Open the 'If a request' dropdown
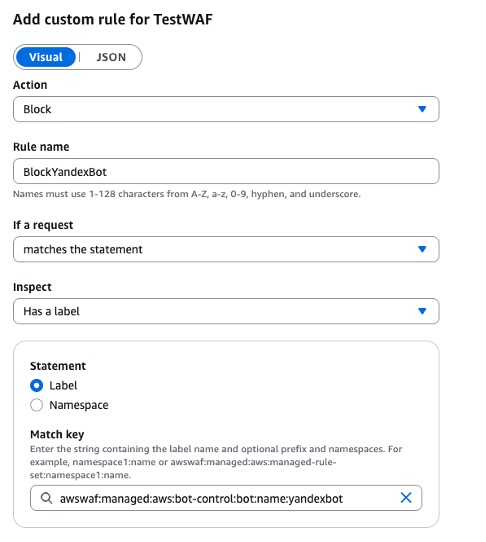Viewport: 486px width, 542px height. point(226,249)
